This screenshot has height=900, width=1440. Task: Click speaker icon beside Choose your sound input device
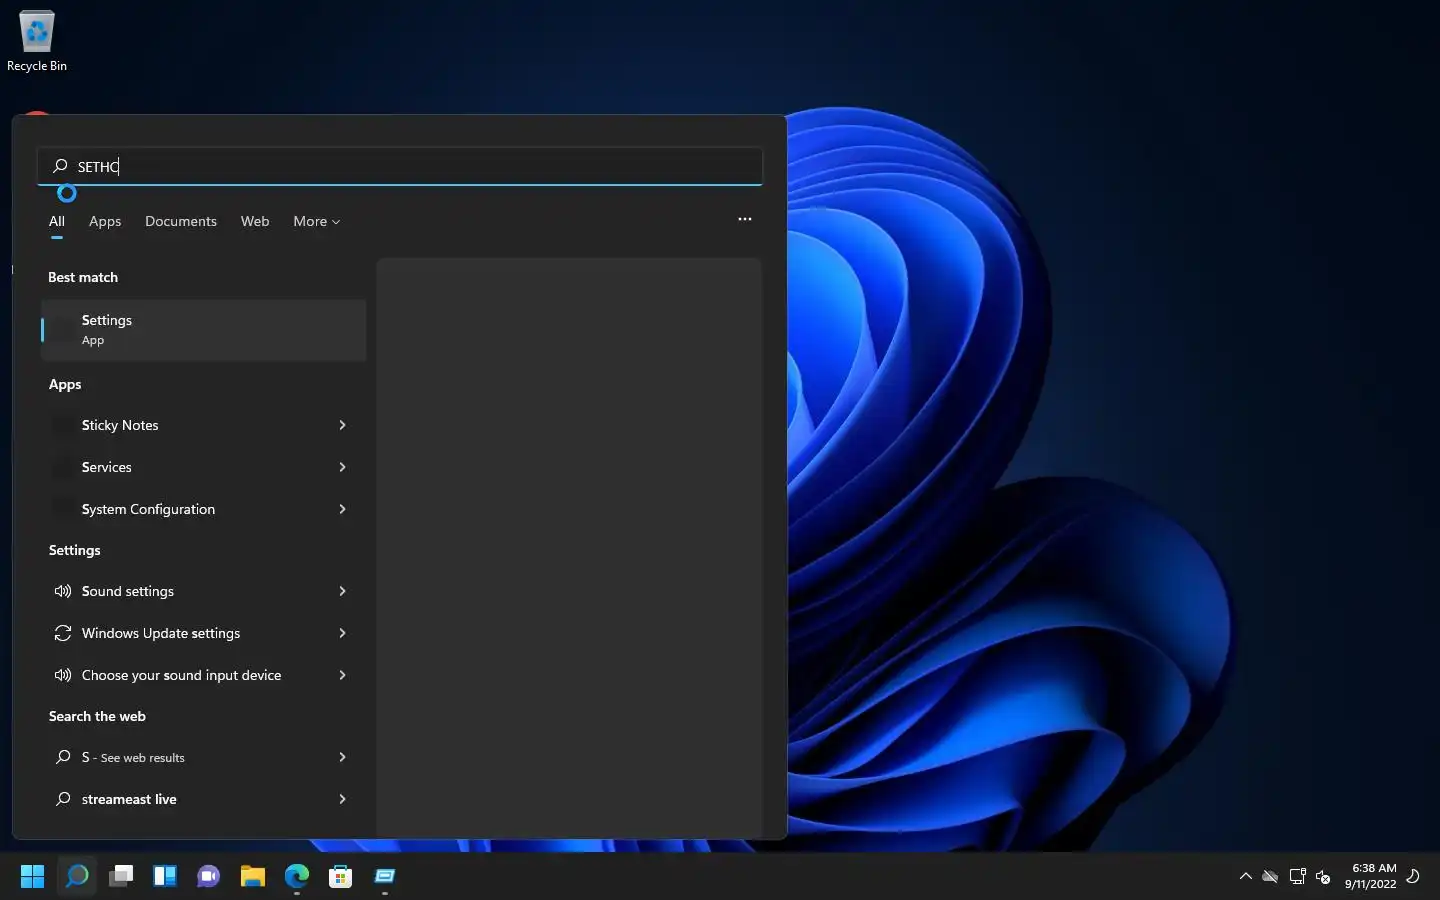click(63, 675)
